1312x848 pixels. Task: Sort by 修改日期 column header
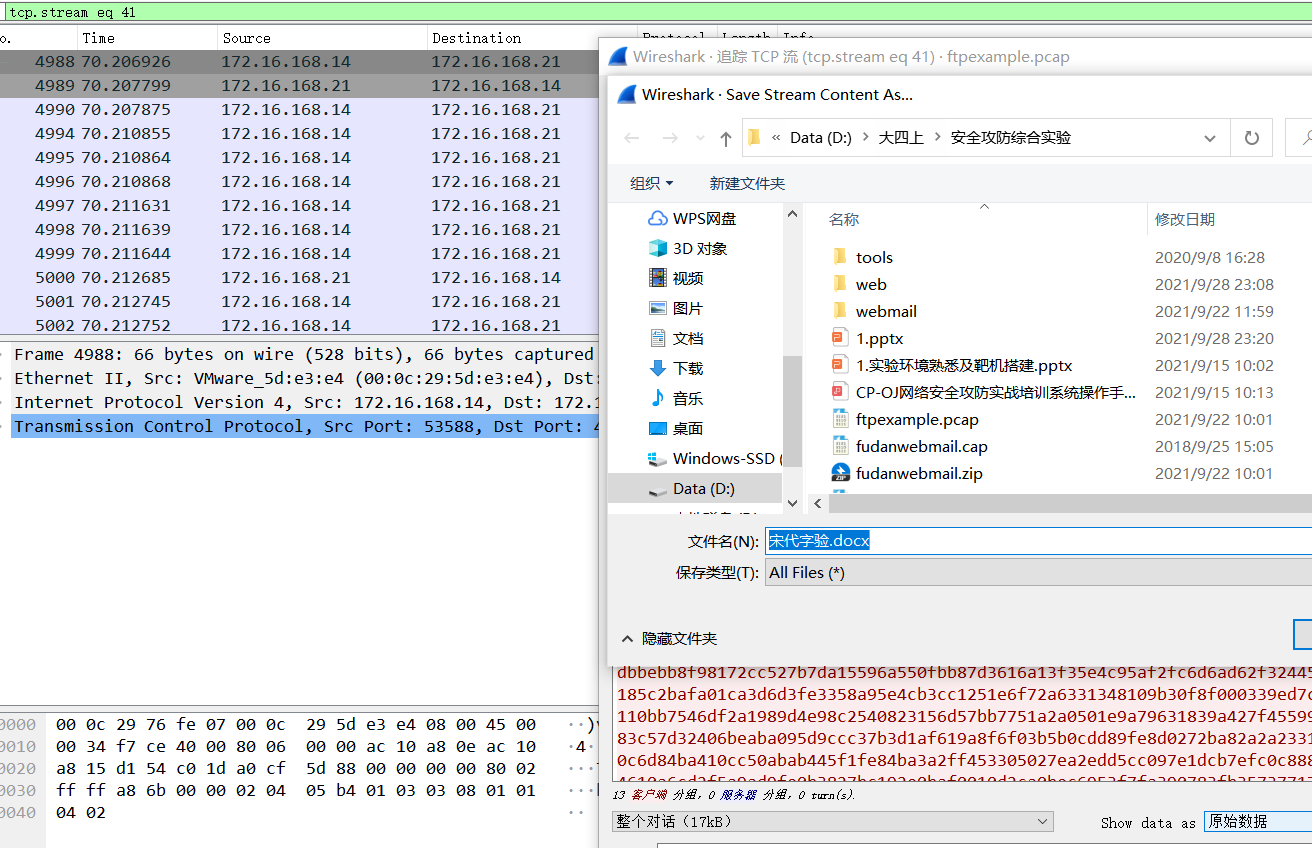(x=1185, y=219)
